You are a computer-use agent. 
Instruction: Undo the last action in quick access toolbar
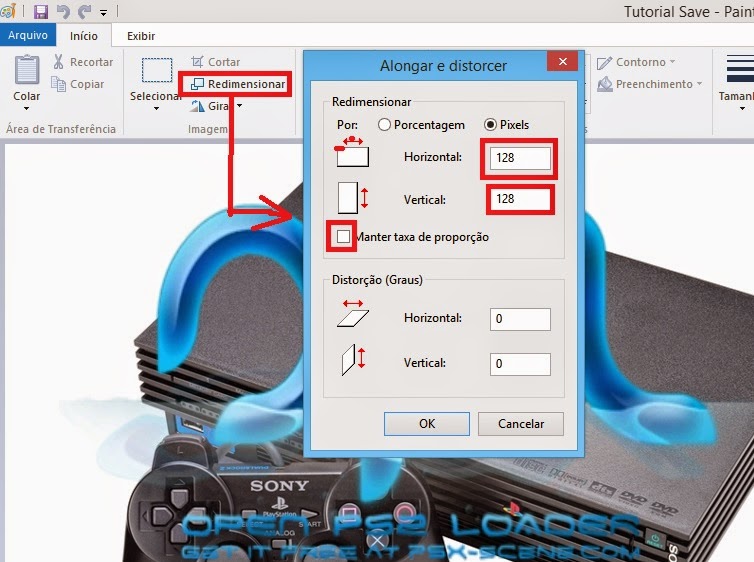(x=63, y=11)
